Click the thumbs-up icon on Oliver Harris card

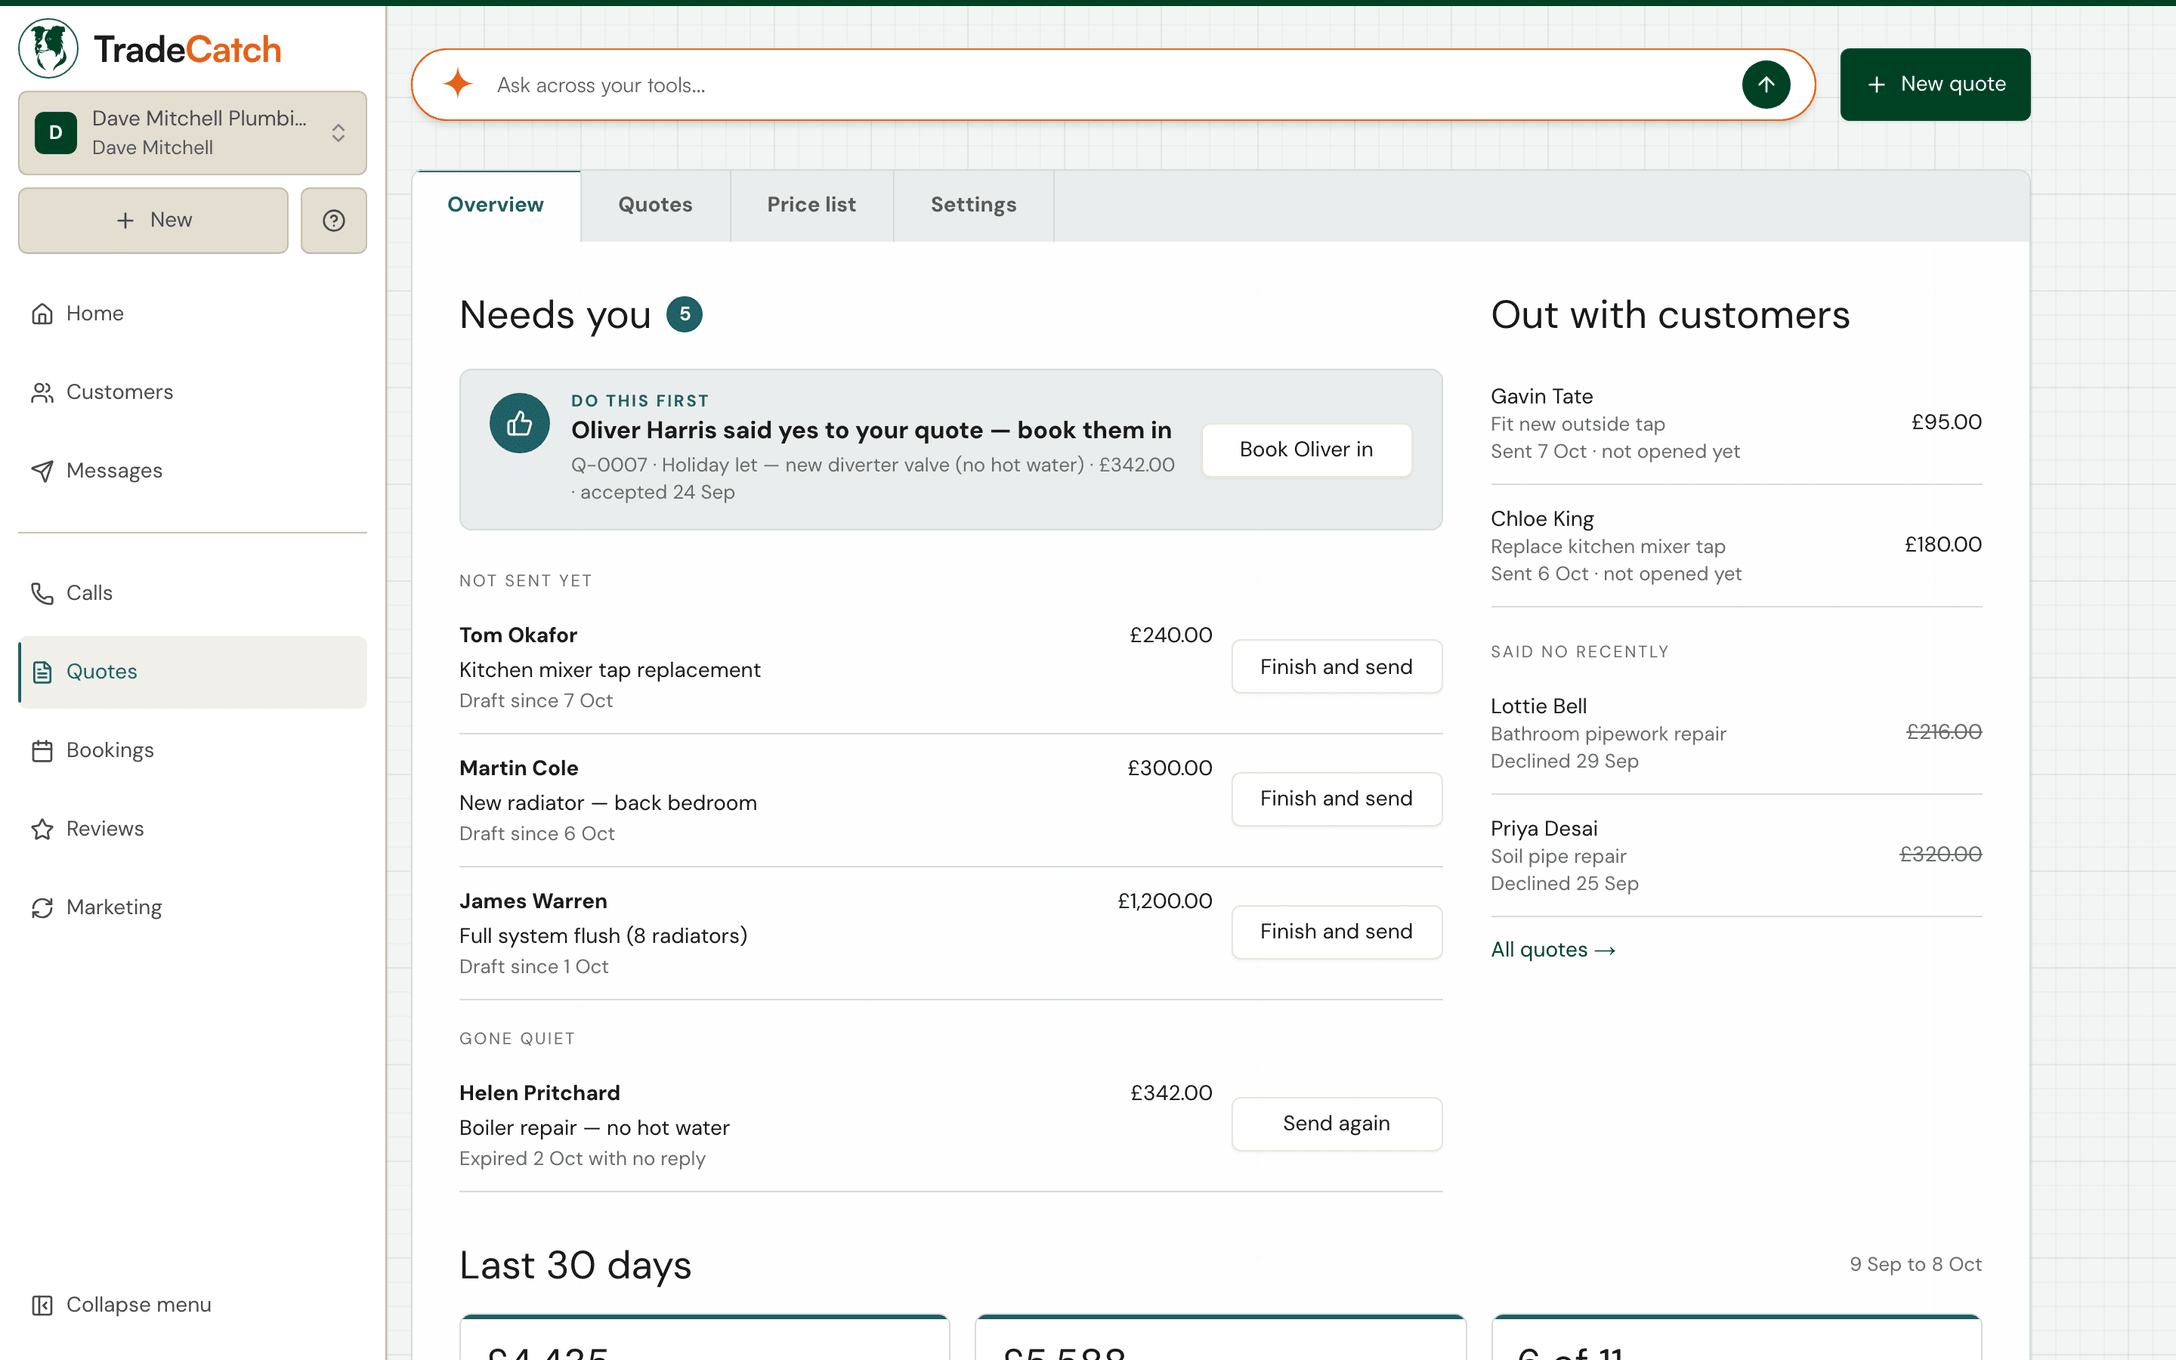519,423
